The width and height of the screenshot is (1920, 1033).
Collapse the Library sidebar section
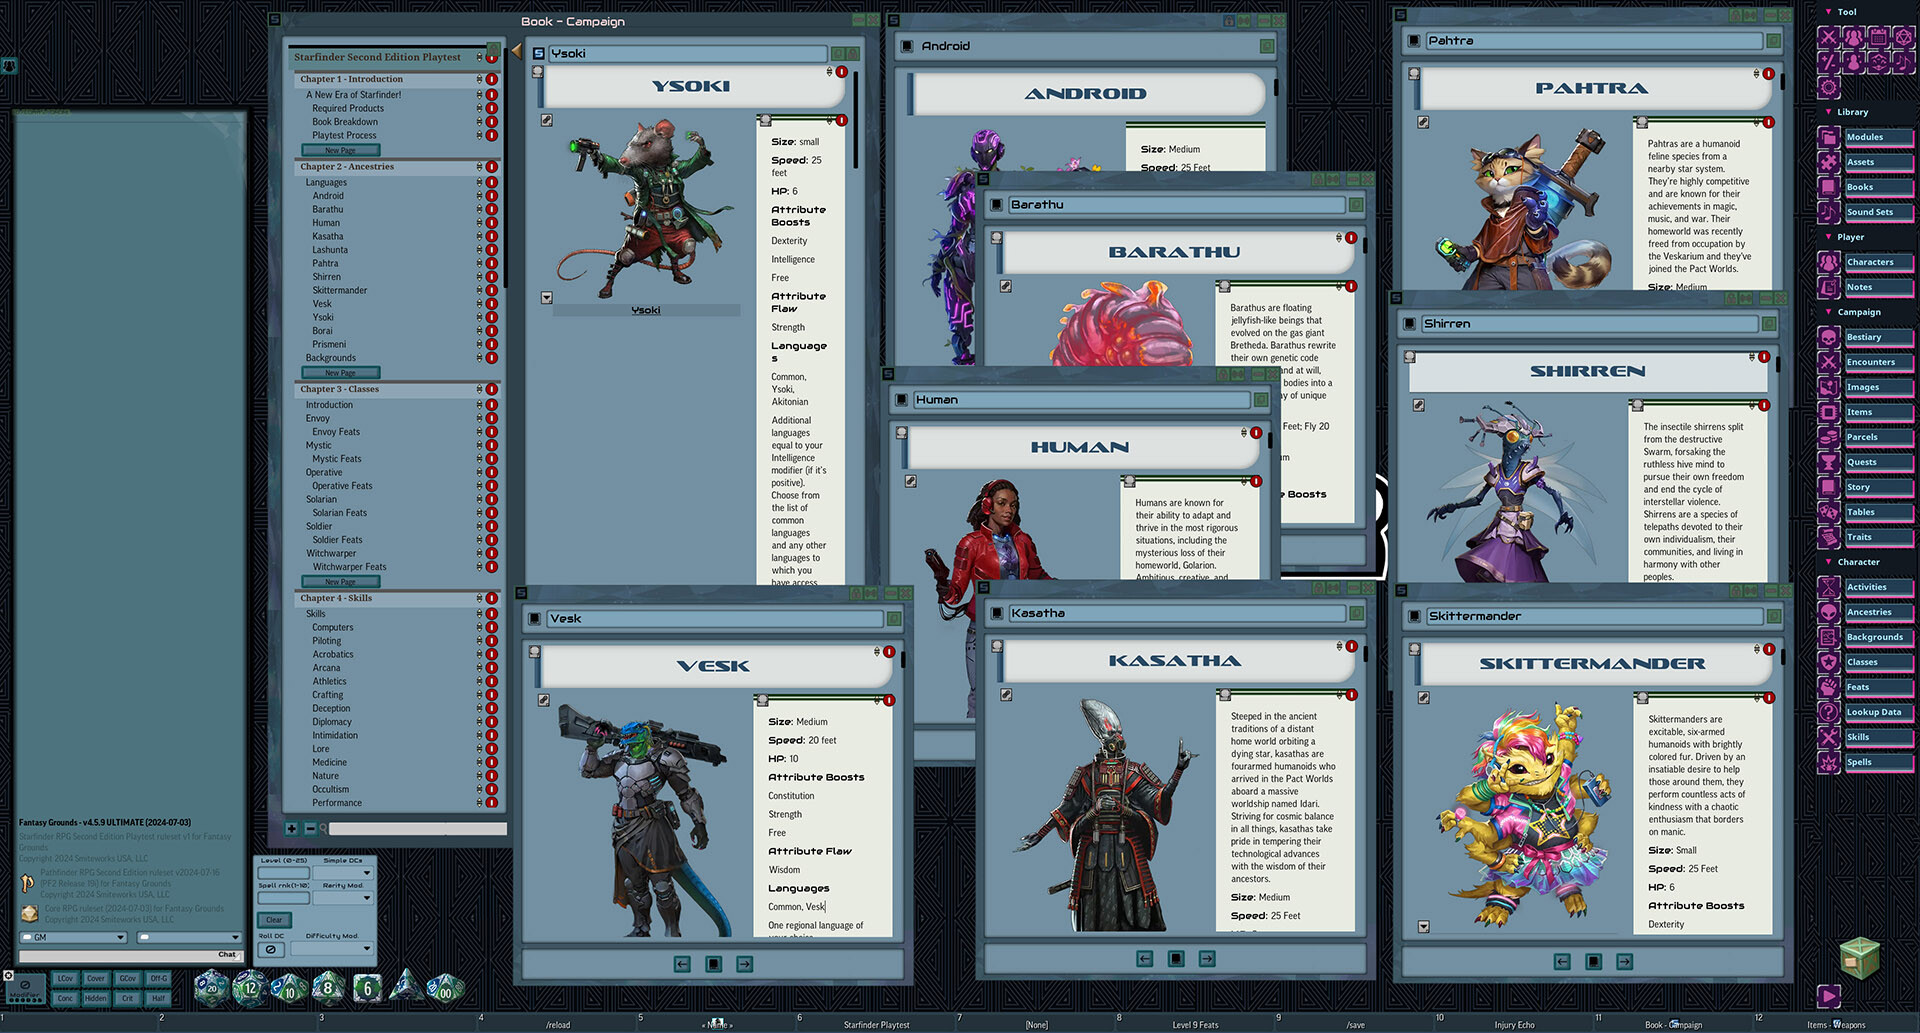click(1829, 112)
